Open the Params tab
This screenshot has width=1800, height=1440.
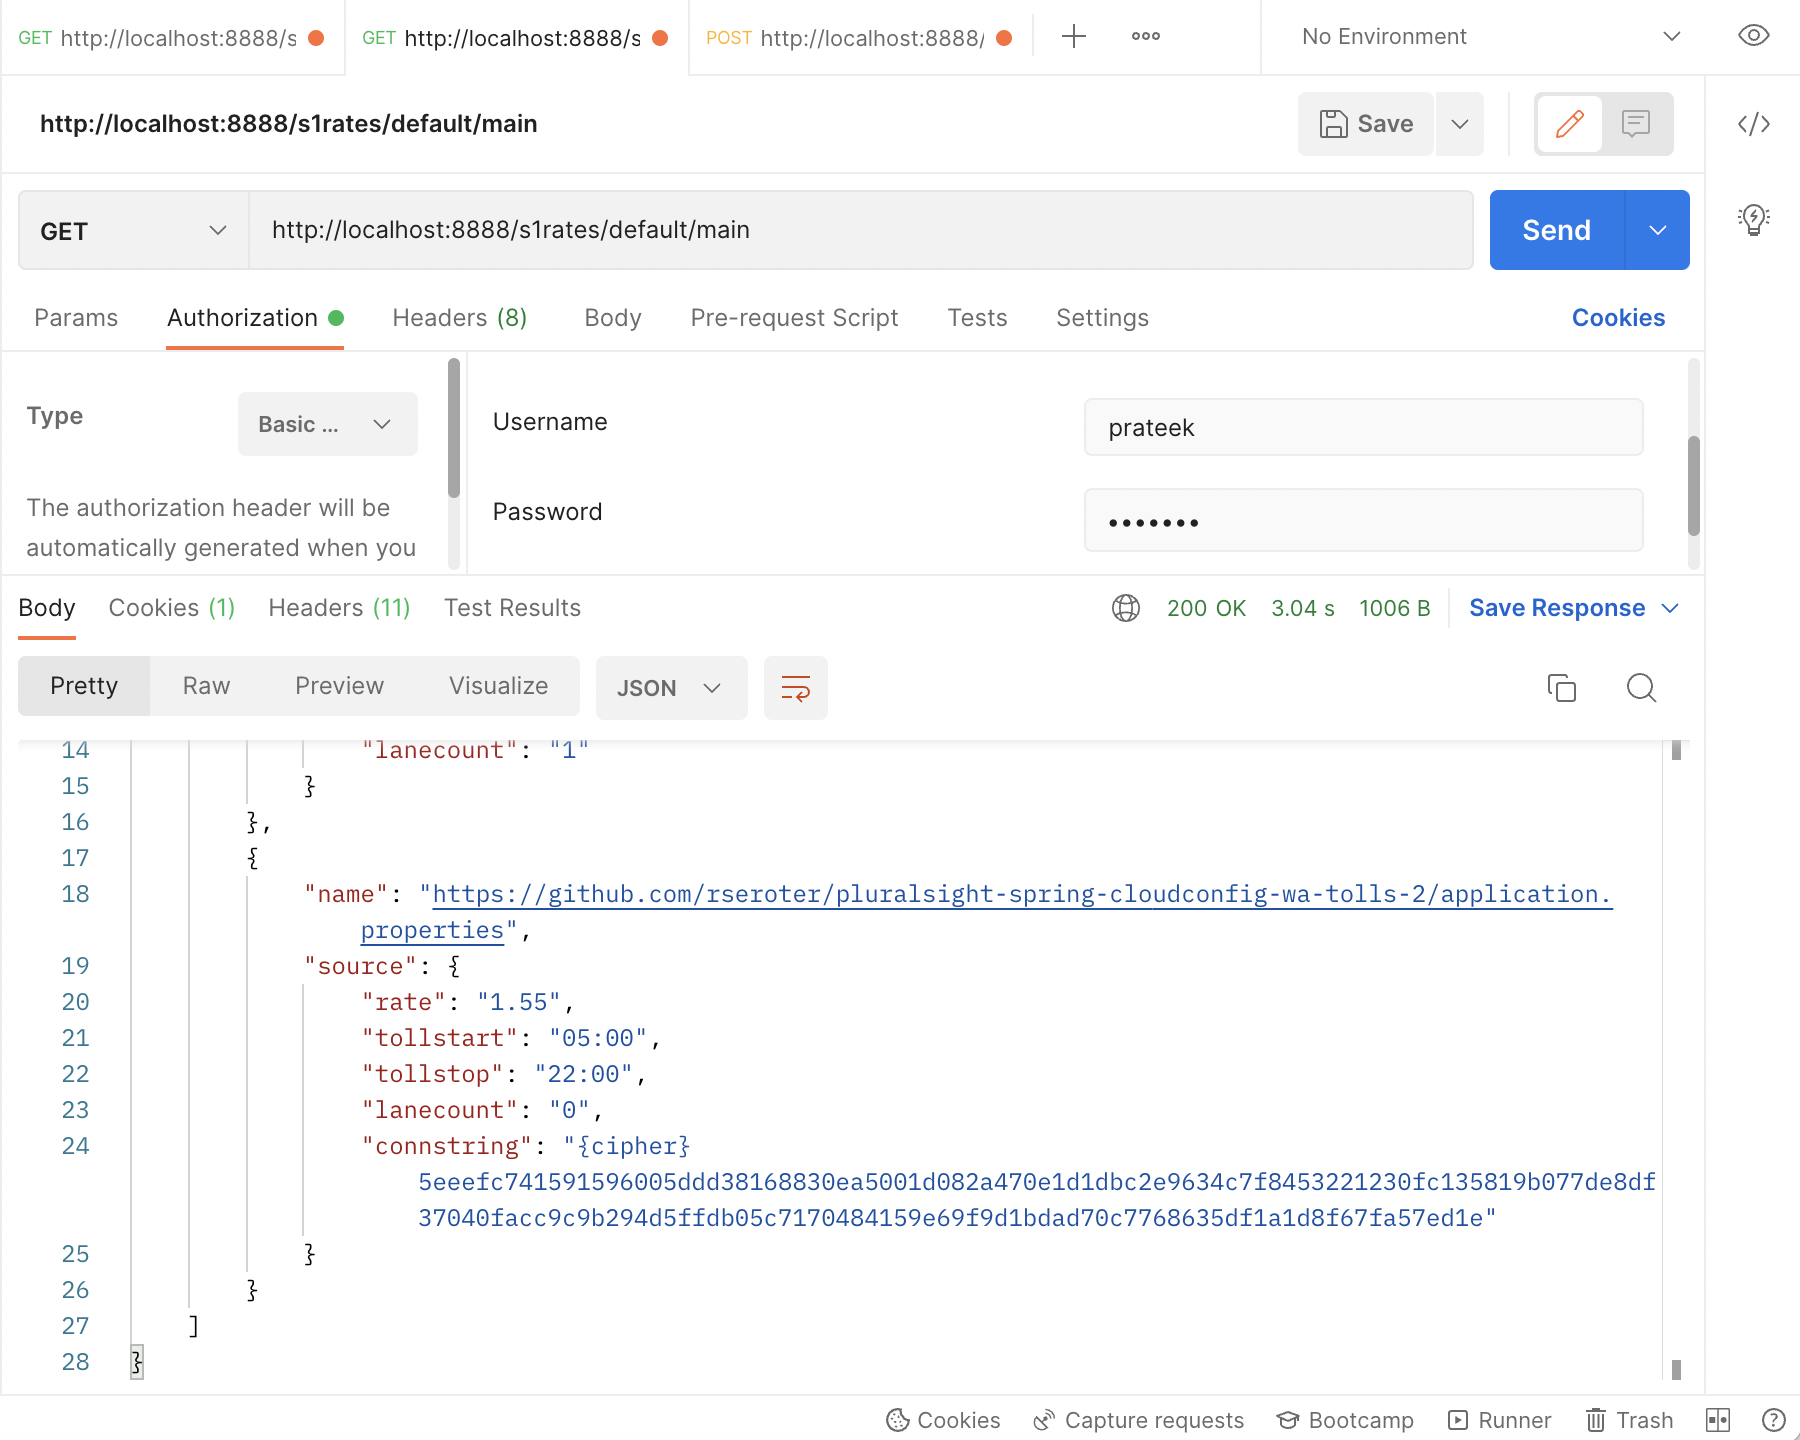(x=76, y=318)
